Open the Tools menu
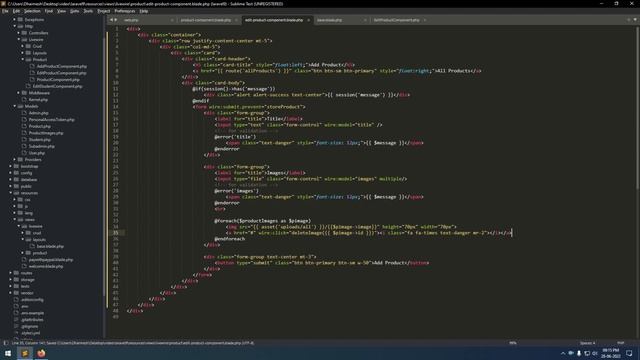640x360 pixels. 88,11
